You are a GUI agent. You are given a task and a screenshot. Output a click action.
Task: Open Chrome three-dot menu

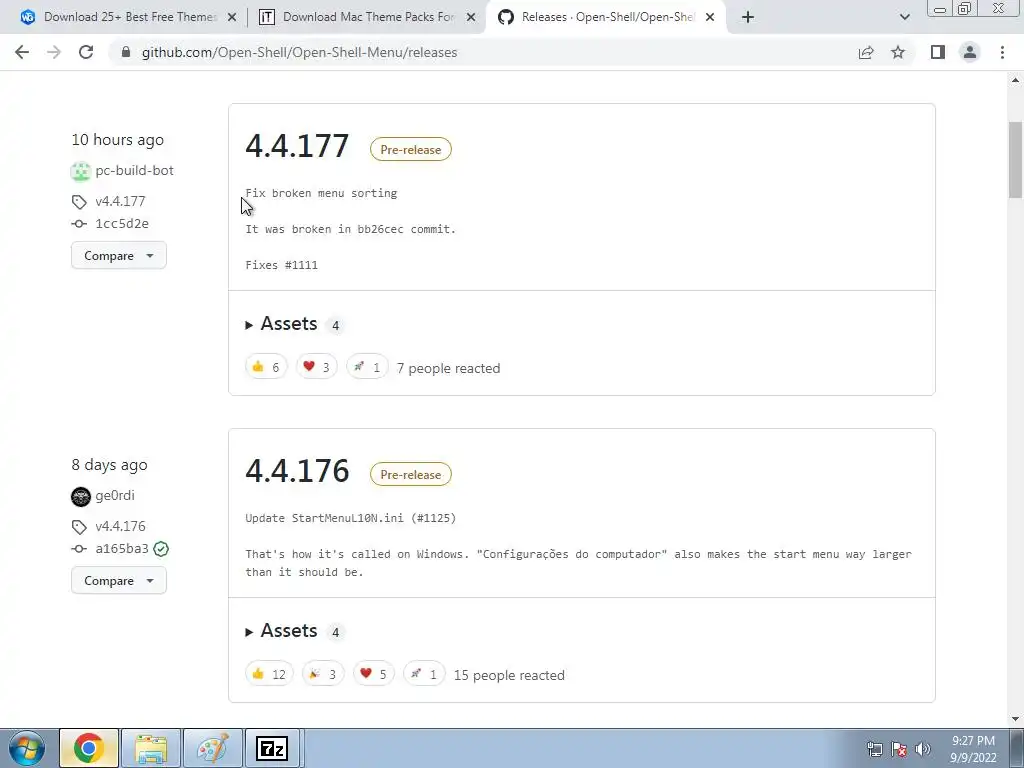tap(1002, 52)
